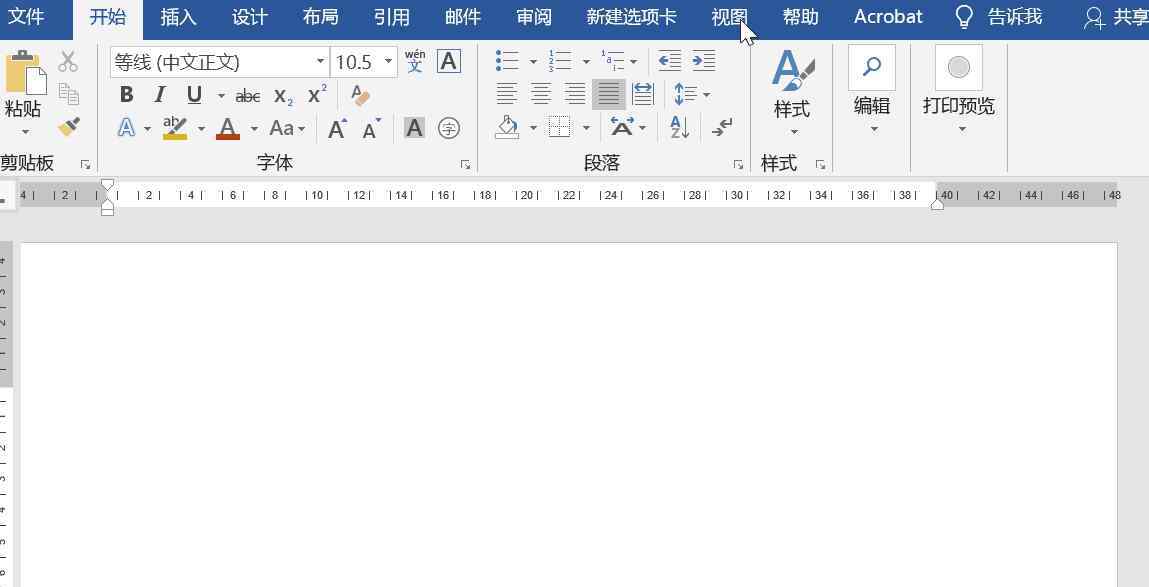
Task: Apply multilevel list
Action: [613, 61]
